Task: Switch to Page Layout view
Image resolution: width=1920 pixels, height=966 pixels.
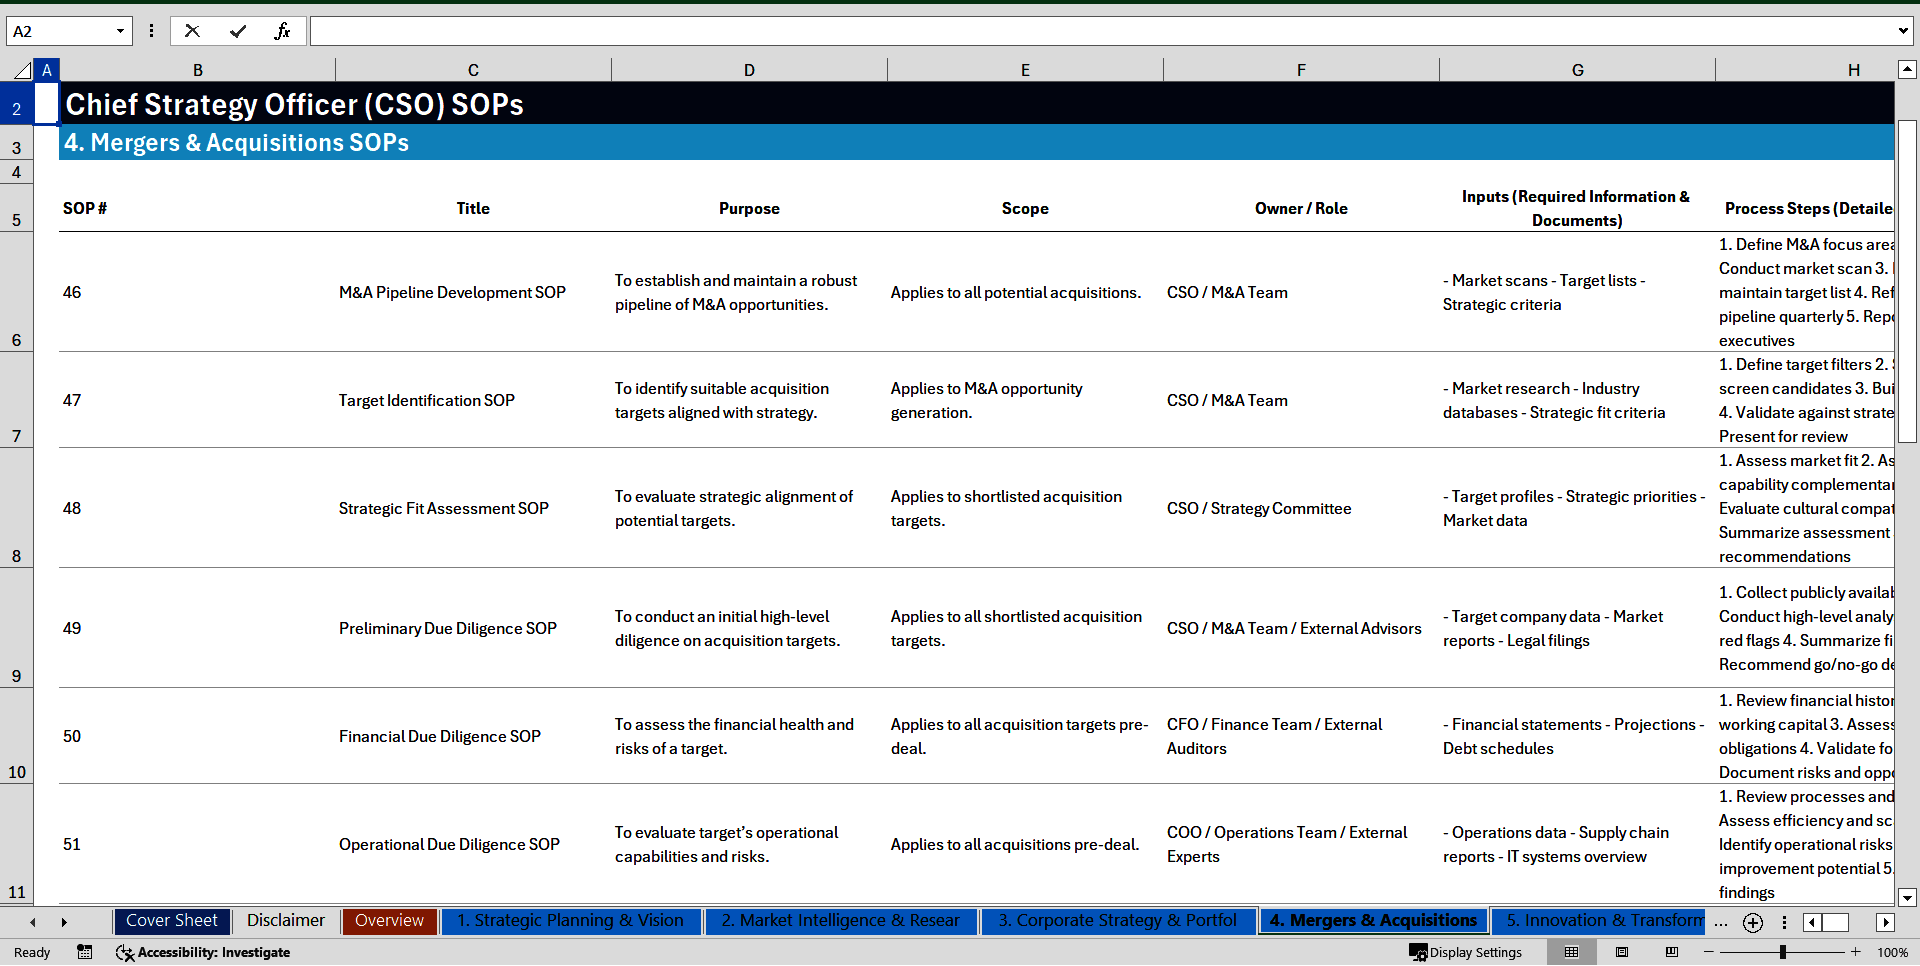Action: click(x=1622, y=952)
